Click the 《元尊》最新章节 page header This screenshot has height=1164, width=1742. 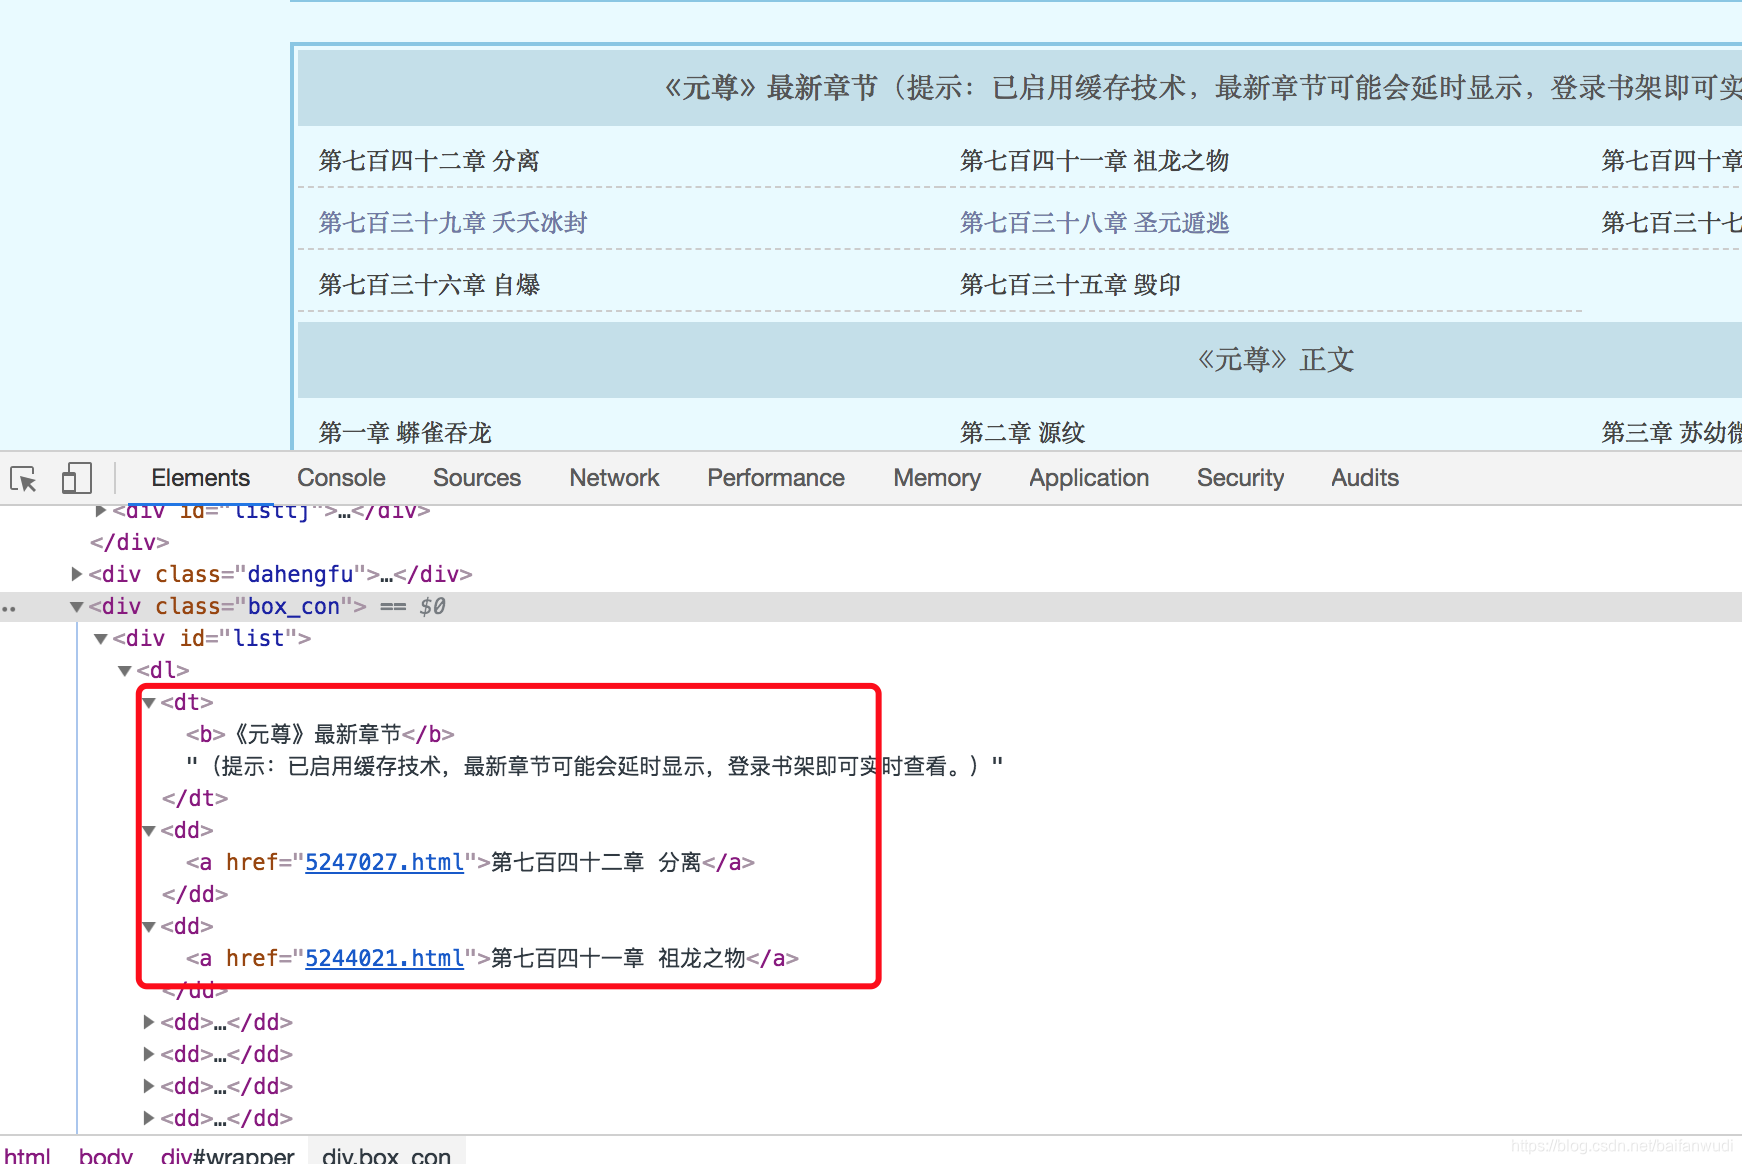point(770,88)
